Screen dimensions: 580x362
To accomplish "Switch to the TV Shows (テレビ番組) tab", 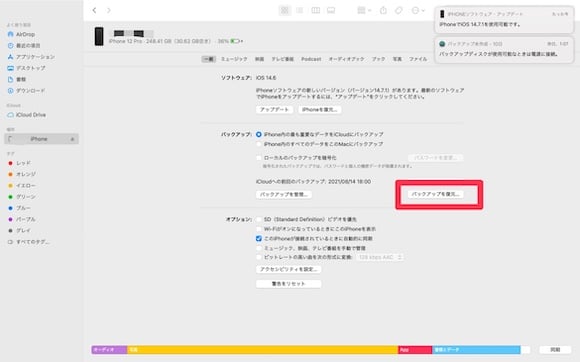I will (283, 59).
